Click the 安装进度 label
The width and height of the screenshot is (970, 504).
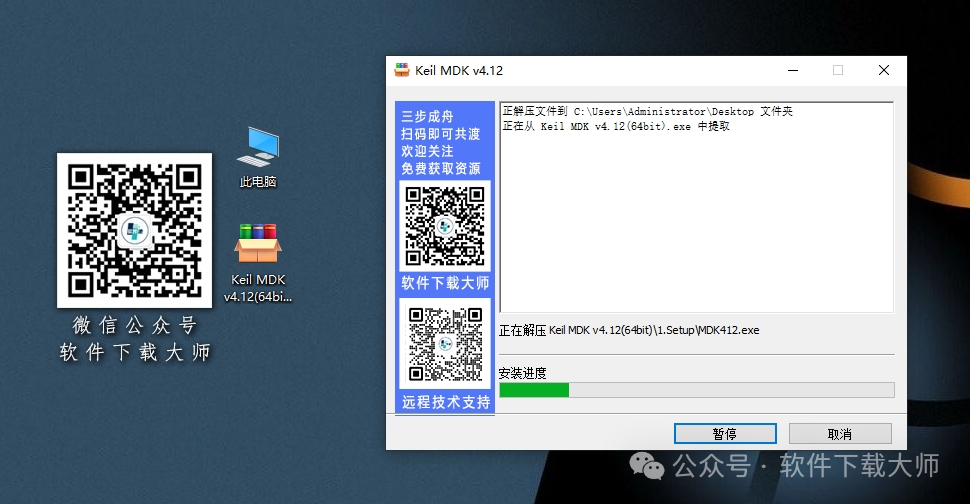pyautogui.click(x=523, y=373)
